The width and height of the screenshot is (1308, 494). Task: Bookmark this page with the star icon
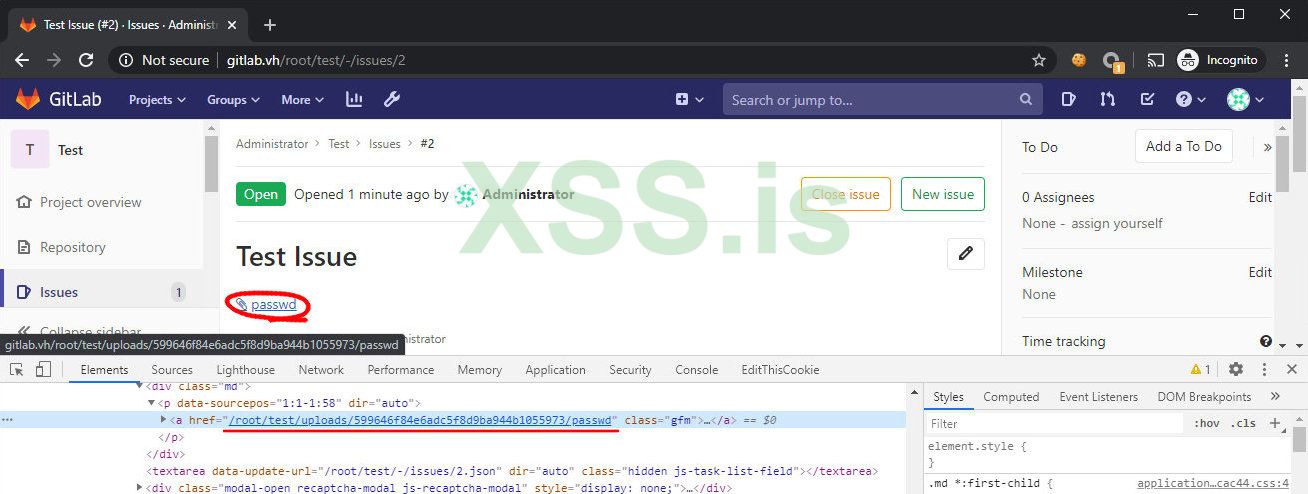(x=1039, y=60)
